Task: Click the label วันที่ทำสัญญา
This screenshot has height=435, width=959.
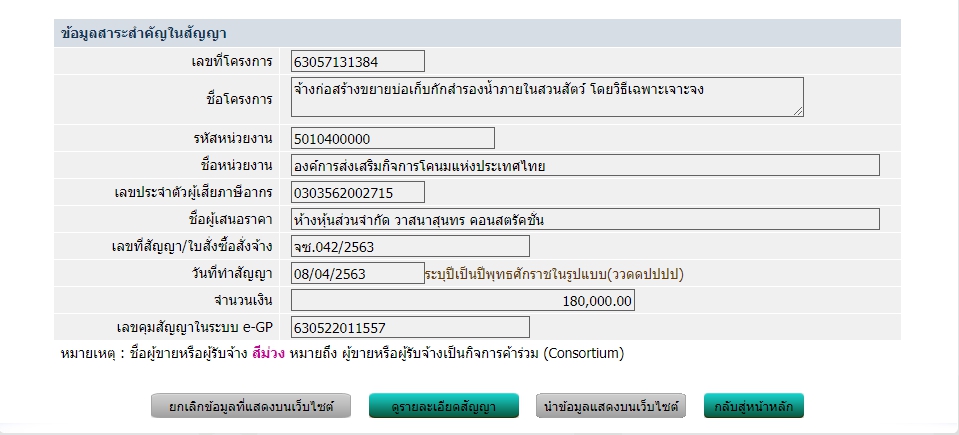Action: click(232, 273)
